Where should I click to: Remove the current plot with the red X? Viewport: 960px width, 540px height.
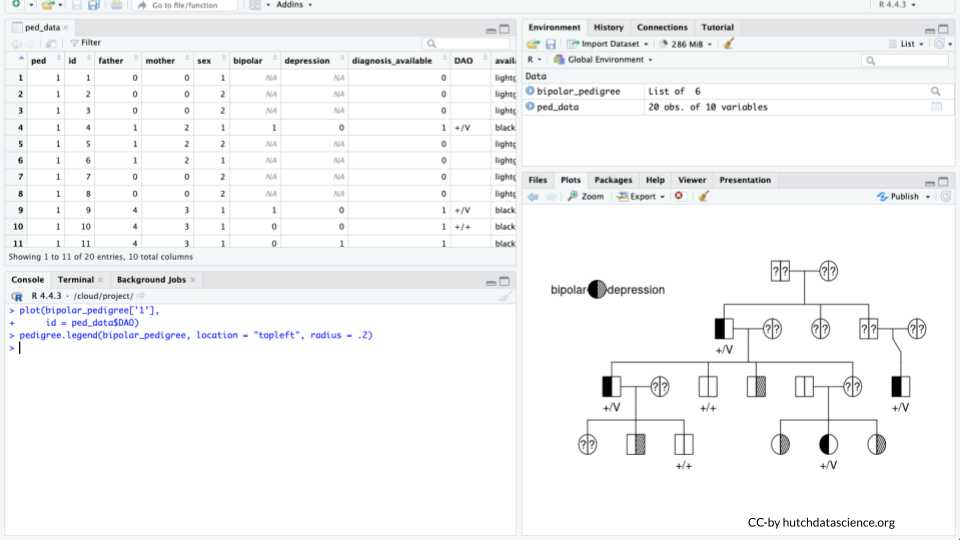pyautogui.click(x=678, y=196)
